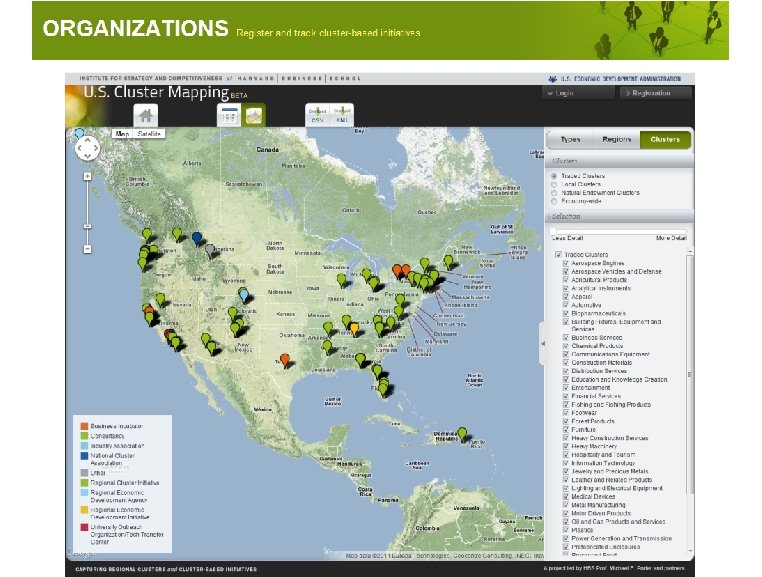
Task: Uncheck Information Technology checkbox
Action: point(566,463)
